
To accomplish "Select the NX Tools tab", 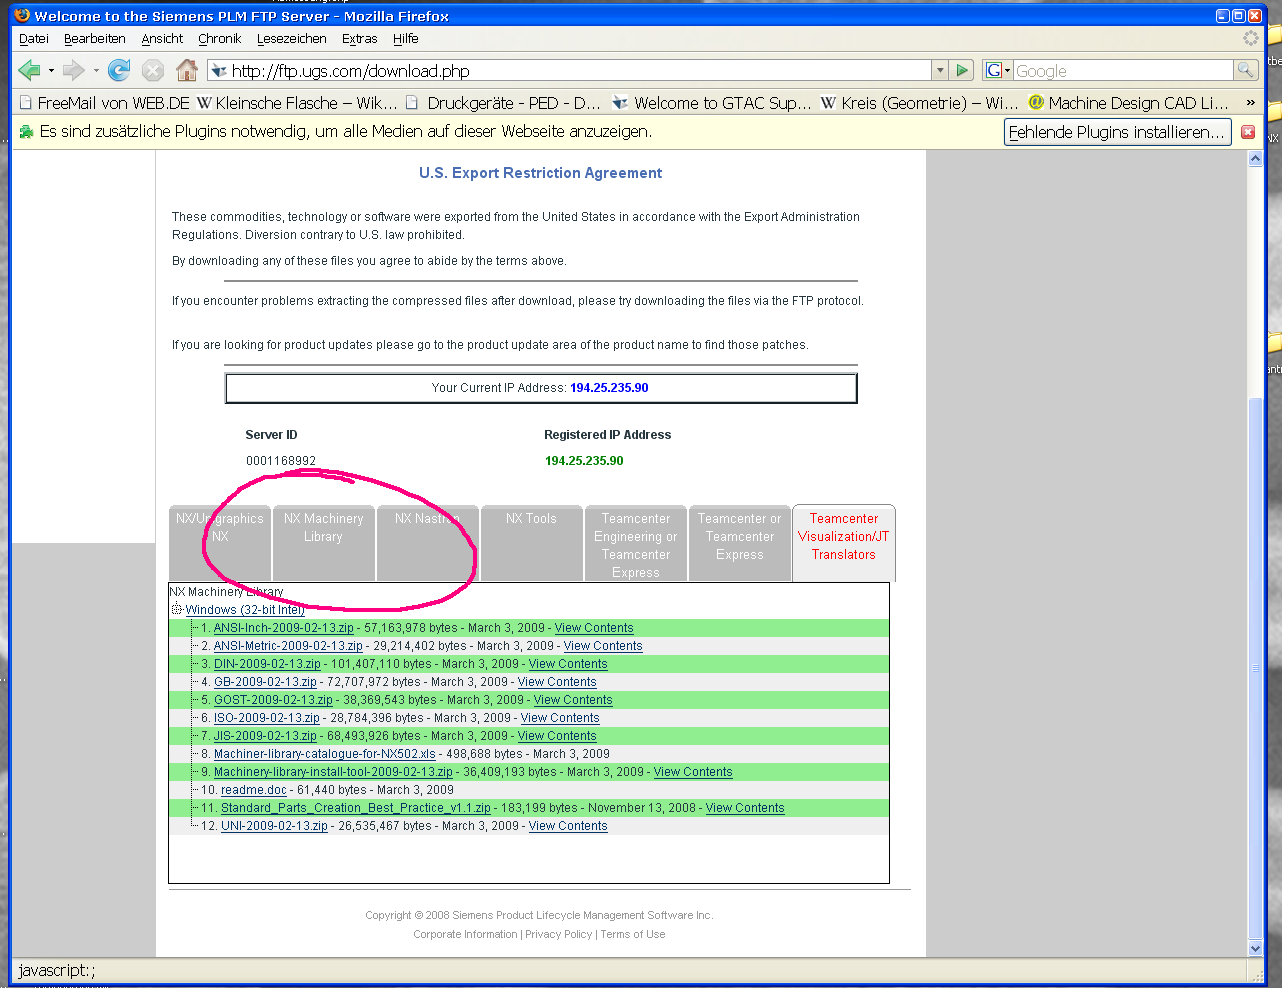I will coord(531,543).
